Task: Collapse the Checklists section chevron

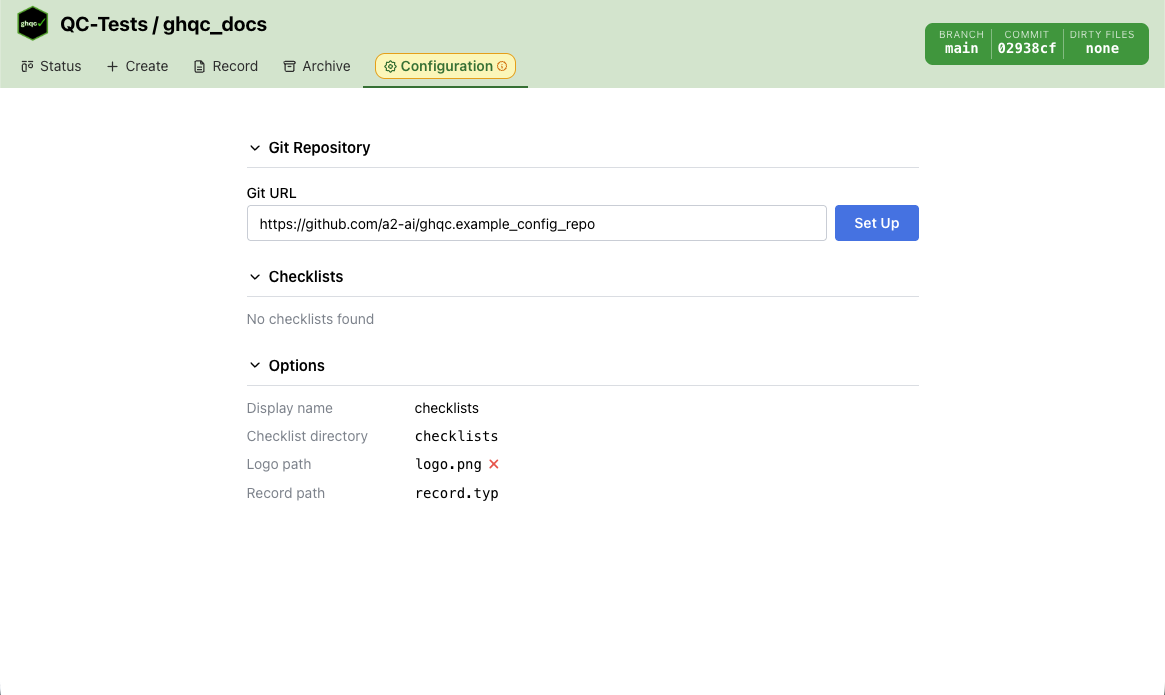Action: point(255,277)
